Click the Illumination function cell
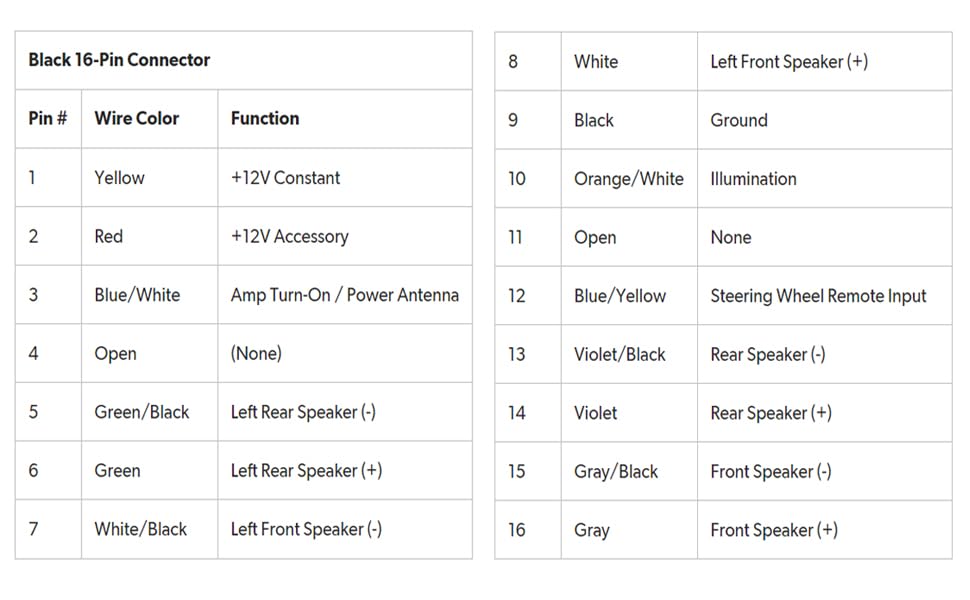This screenshot has width=970, height=600. [x=753, y=179]
